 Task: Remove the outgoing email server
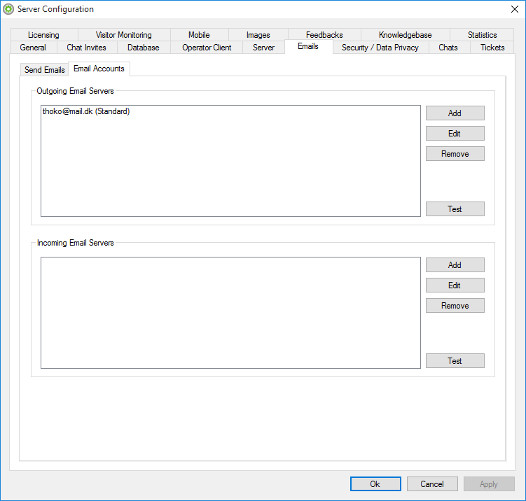coord(455,154)
